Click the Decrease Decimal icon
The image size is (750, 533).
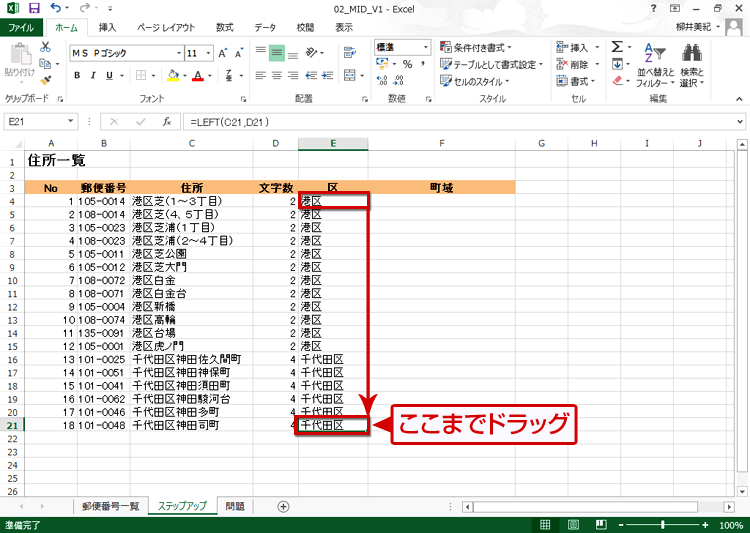point(399,80)
